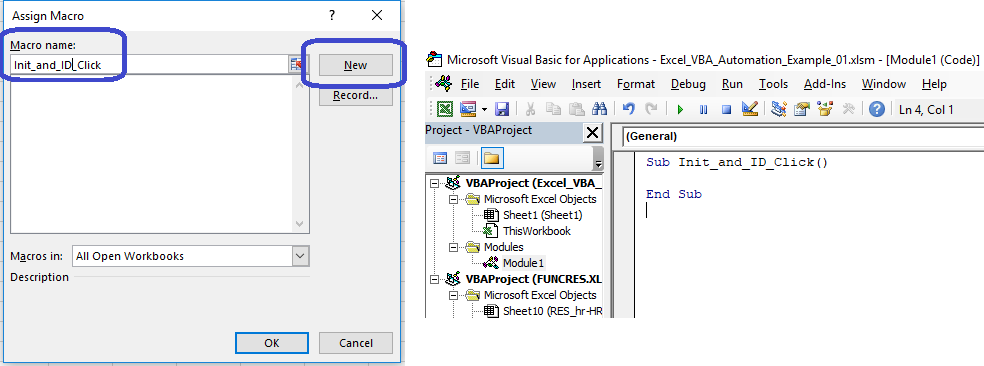Viewport: 984px width, 366px height.
Task: Open the Object Browser toolbar icon
Action: pyautogui.click(x=825, y=109)
